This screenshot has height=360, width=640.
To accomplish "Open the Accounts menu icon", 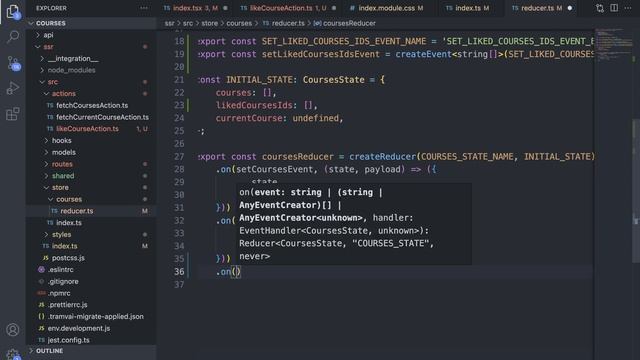I will [x=13, y=329].
